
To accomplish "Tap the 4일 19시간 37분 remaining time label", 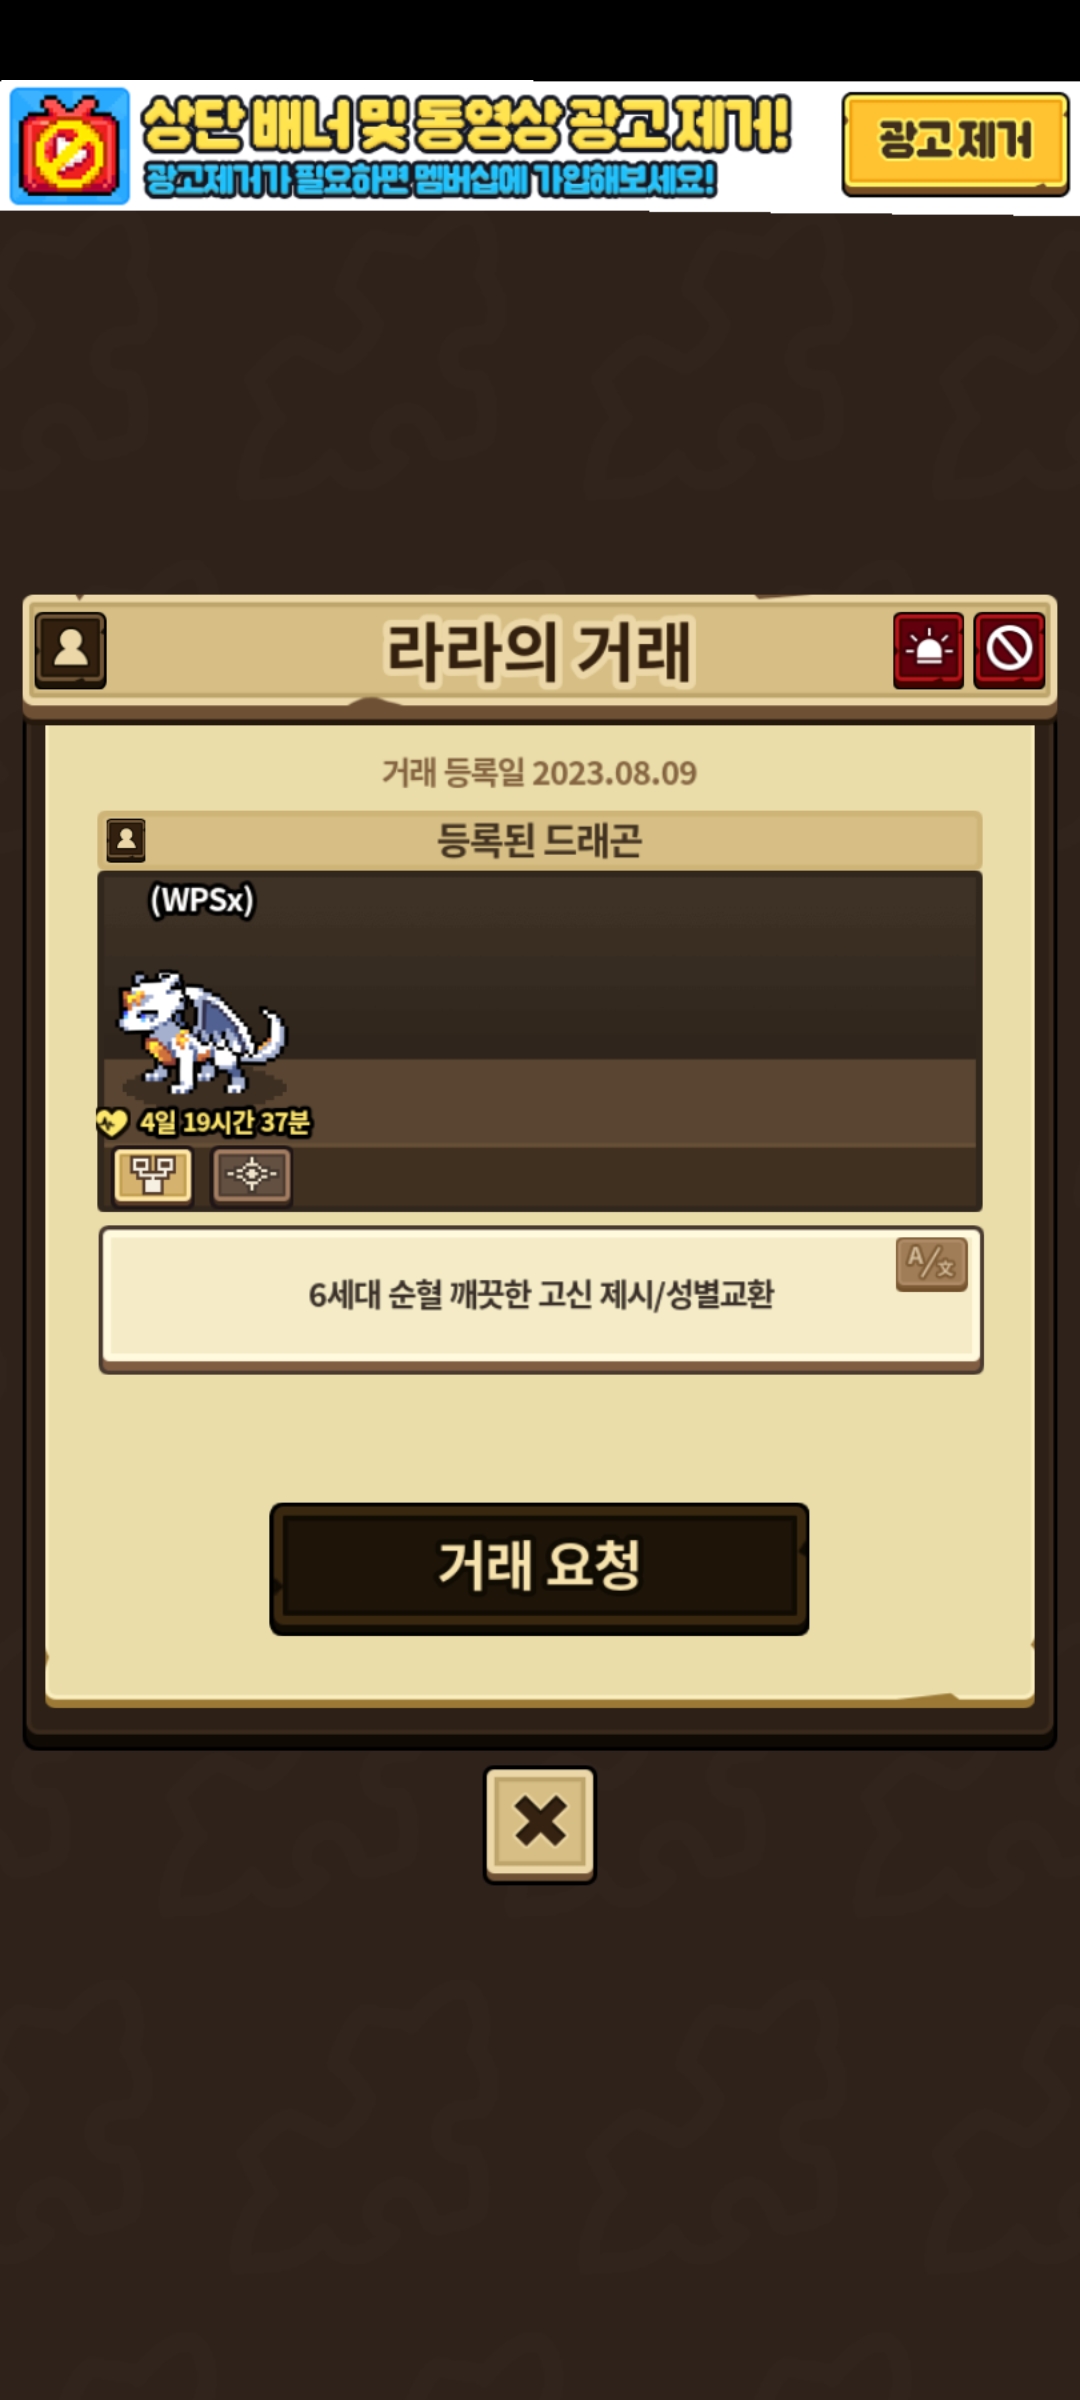I will [225, 1122].
